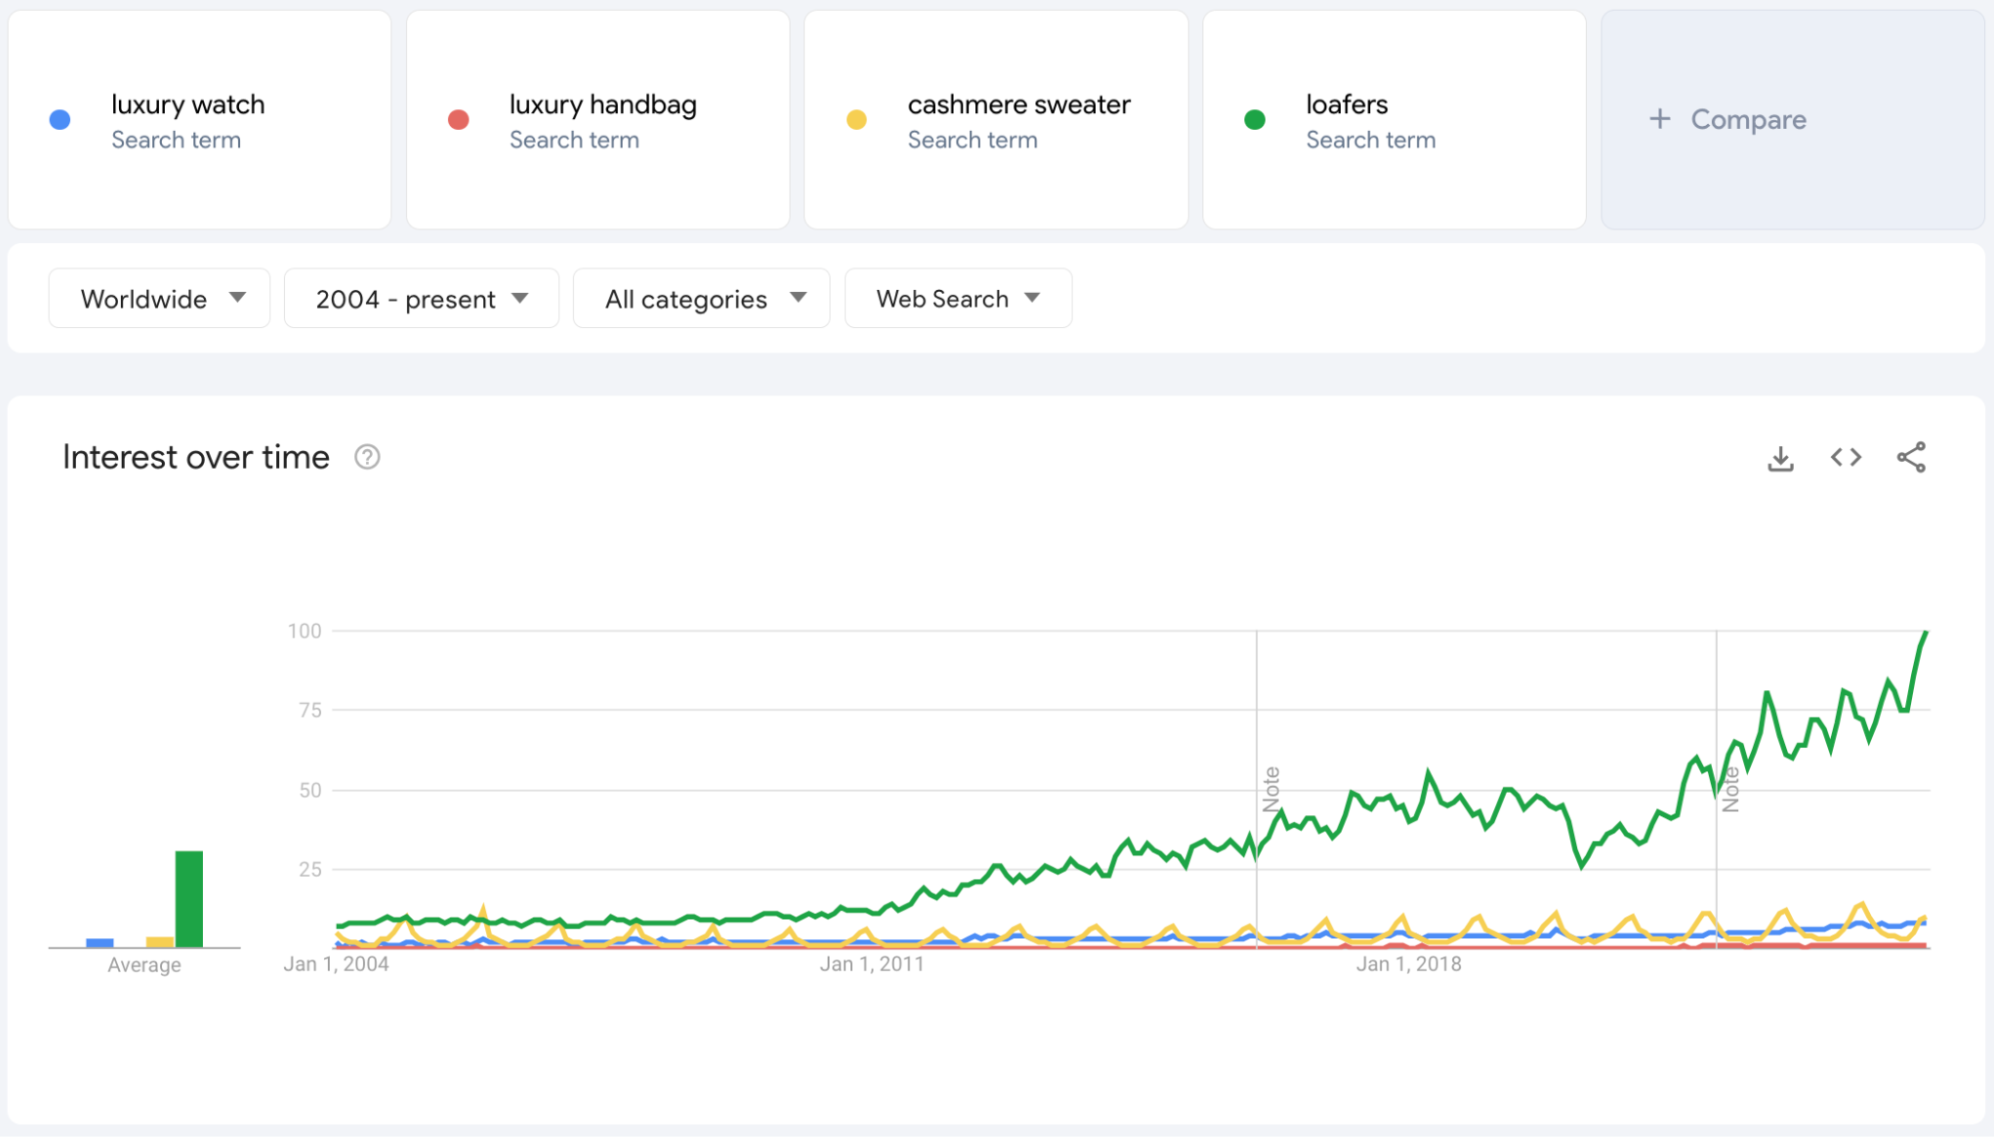
Task: Click the Average label under bars
Action: click(144, 965)
